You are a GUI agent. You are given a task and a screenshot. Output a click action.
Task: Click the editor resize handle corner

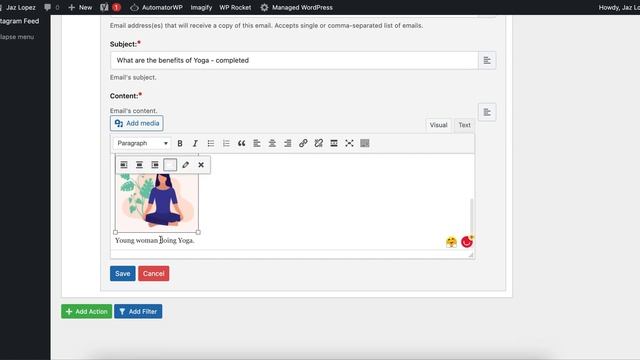click(x=471, y=255)
